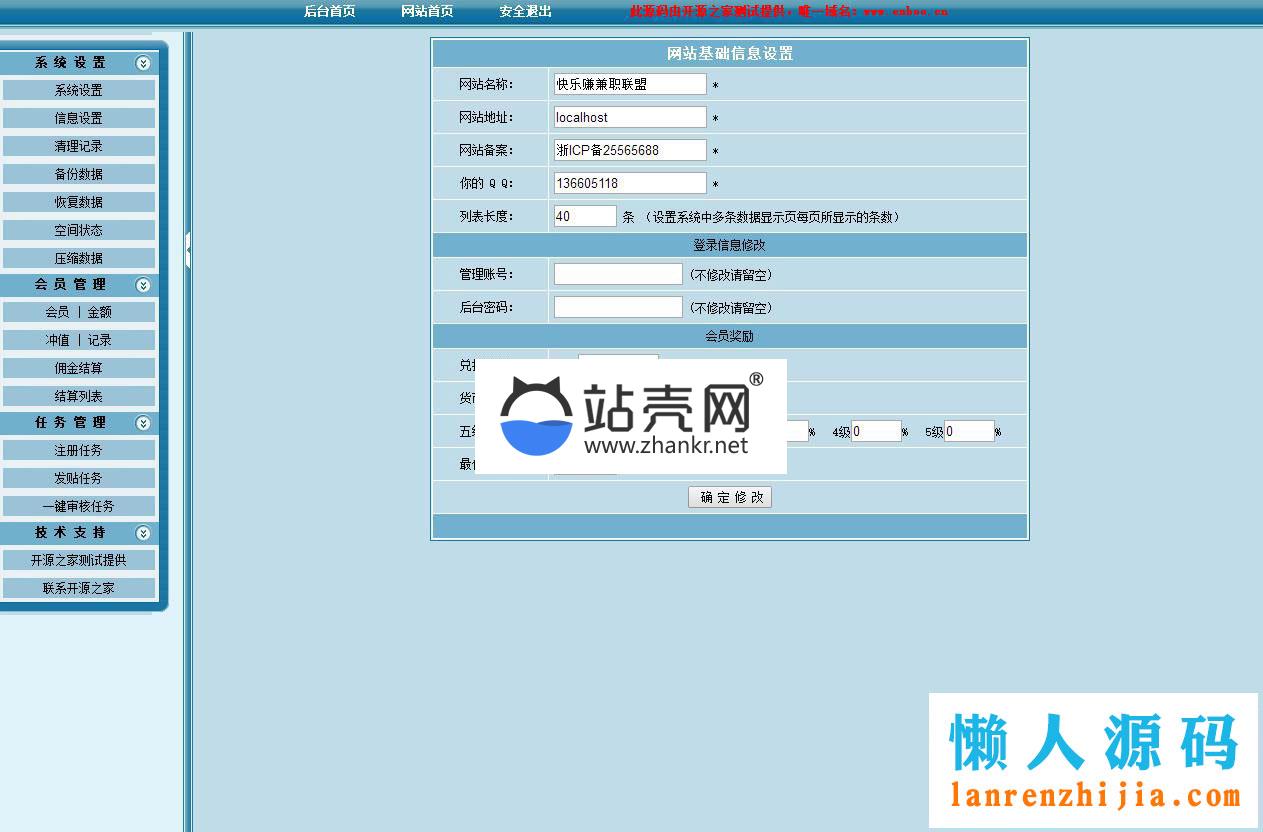
Task: Collapse the 系统设置 section chevron
Action: [x=143, y=63]
